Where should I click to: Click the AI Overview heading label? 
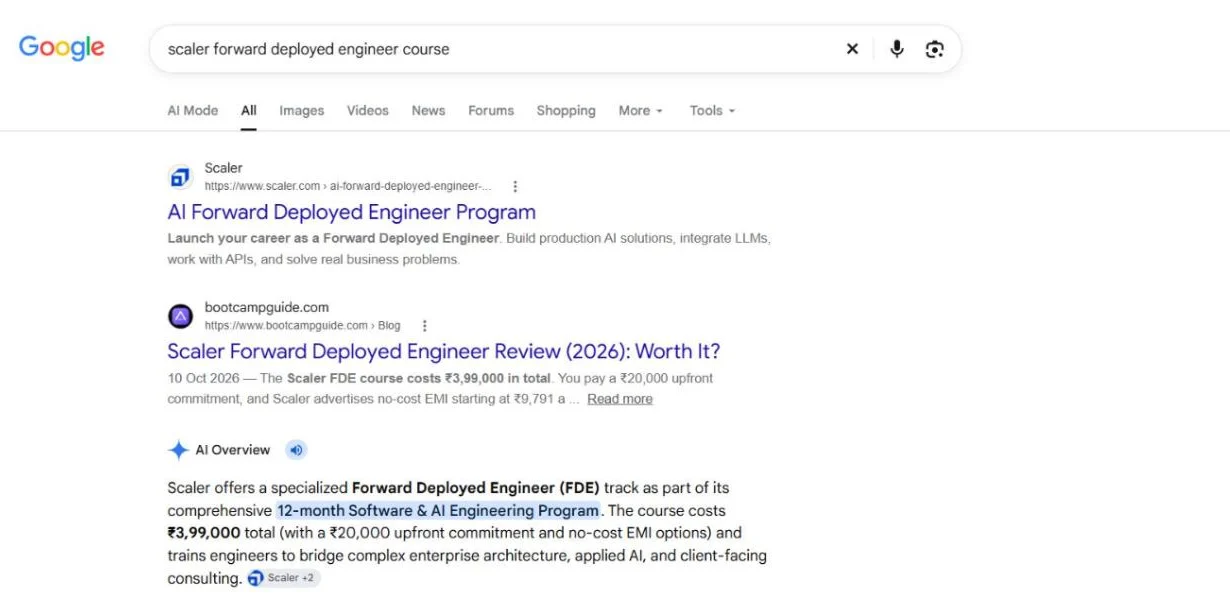click(x=232, y=450)
